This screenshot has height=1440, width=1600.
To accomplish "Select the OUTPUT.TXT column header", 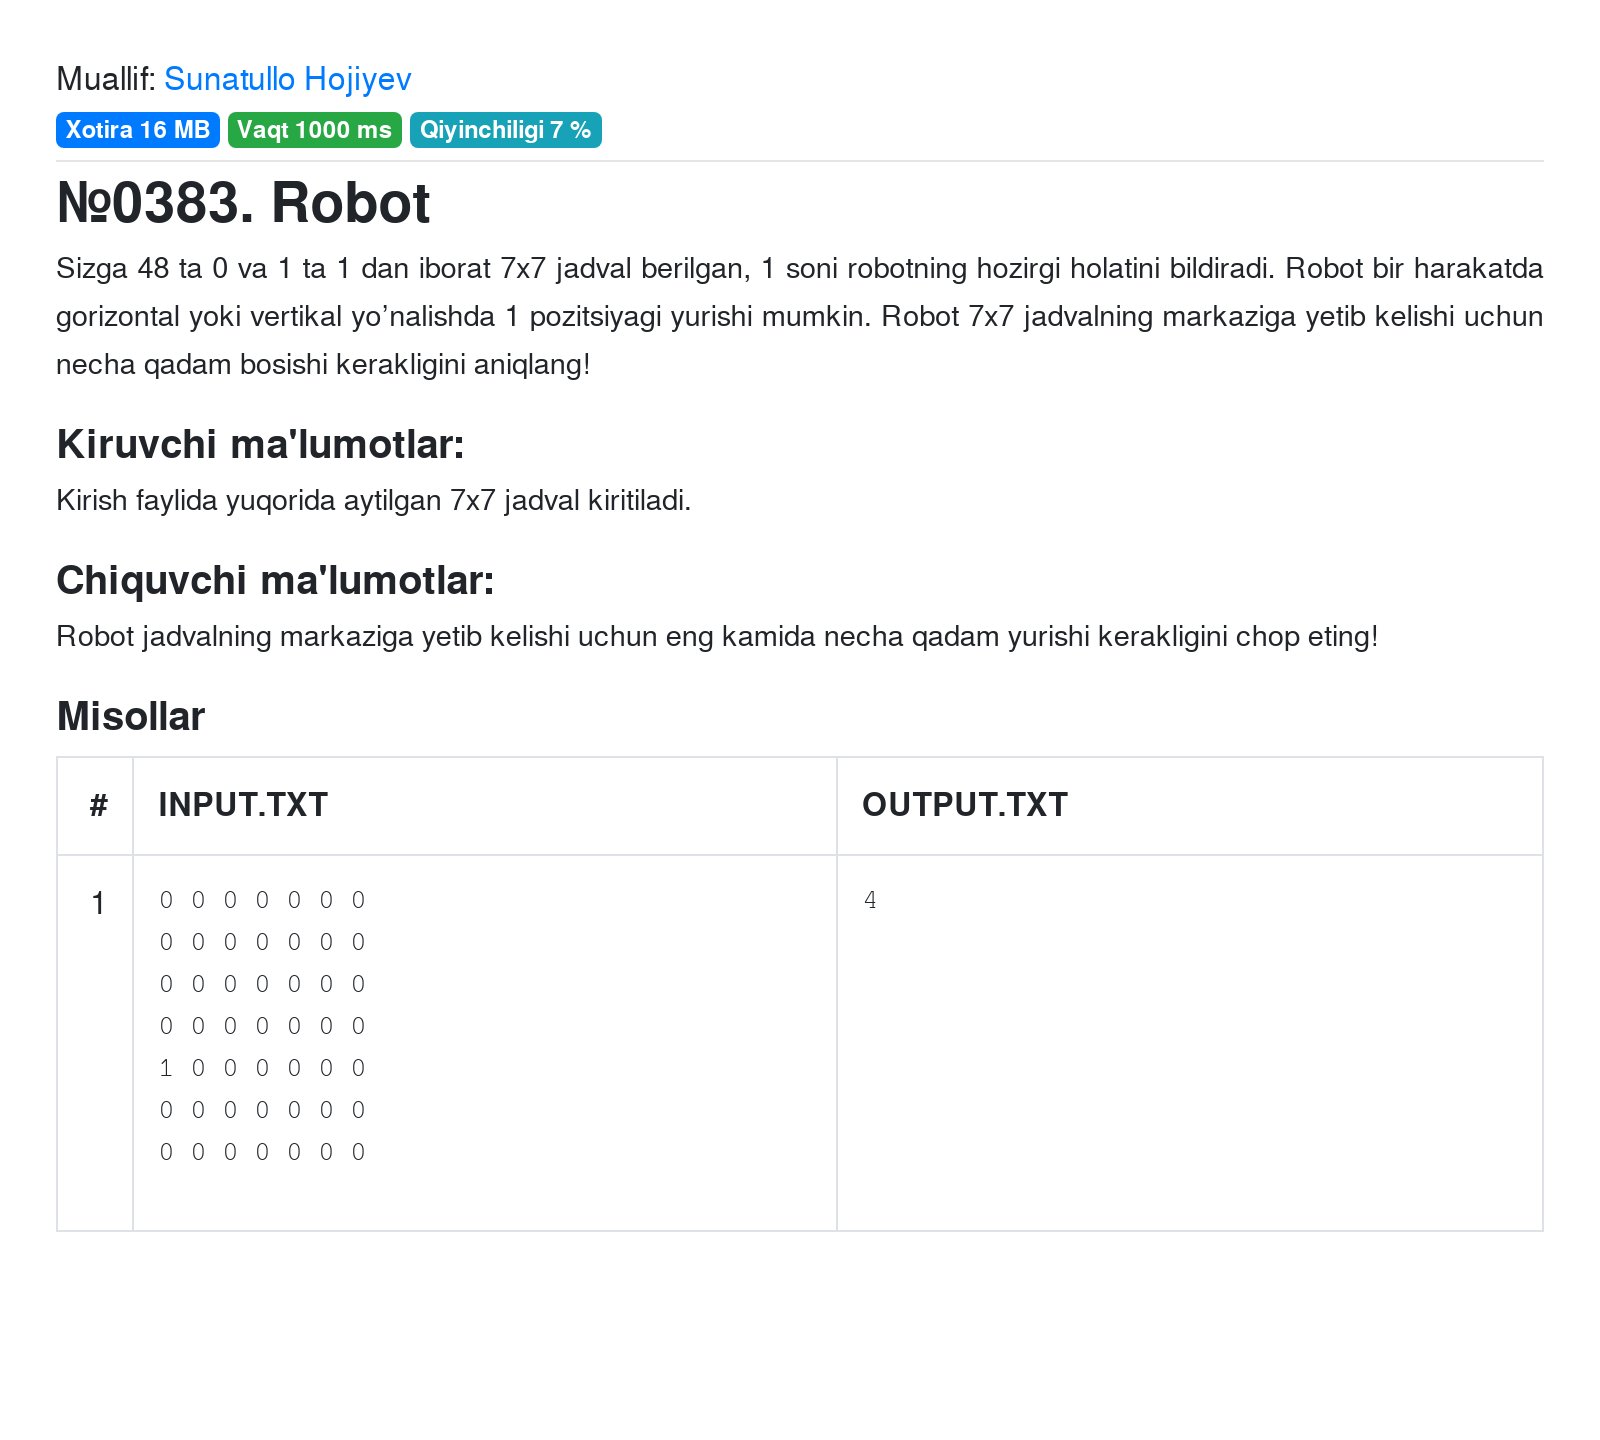I will (x=965, y=805).
